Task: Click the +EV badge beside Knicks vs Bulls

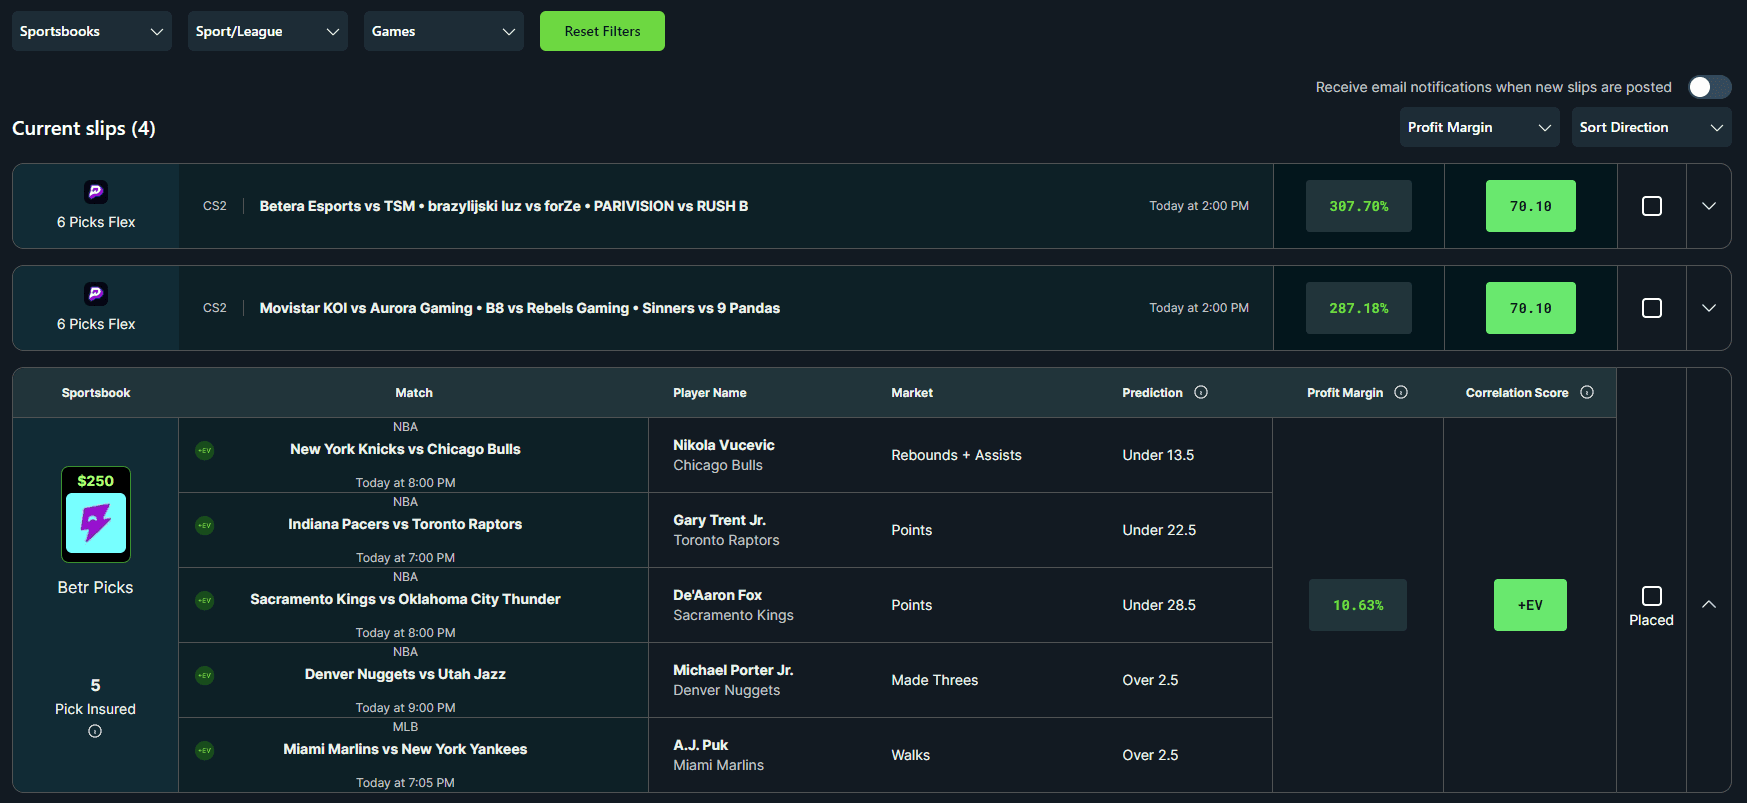Action: coord(205,451)
